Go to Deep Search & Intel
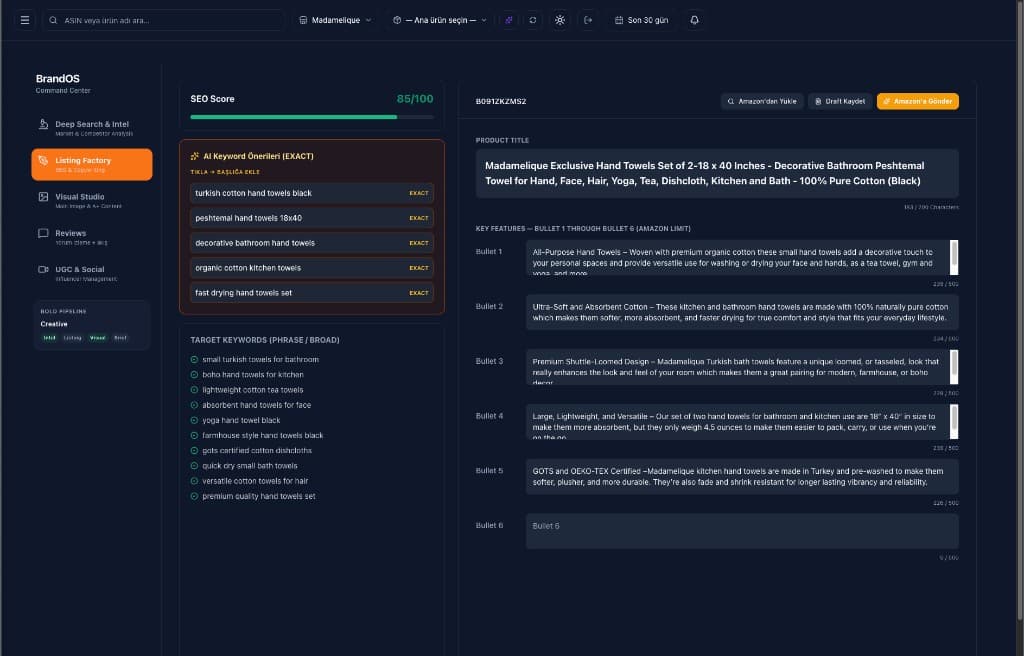This screenshot has width=1024, height=656. (91, 128)
